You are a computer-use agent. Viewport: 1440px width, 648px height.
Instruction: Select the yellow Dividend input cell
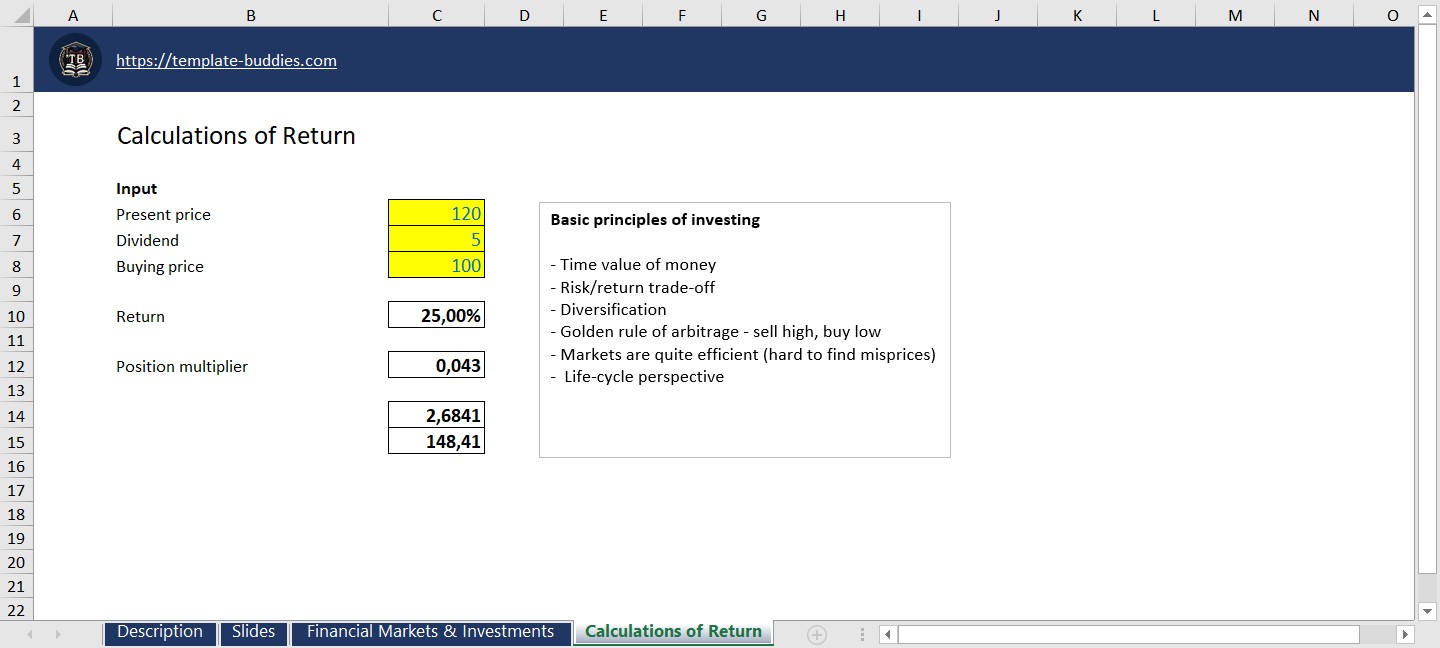pyautogui.click(x=436, y=239)
